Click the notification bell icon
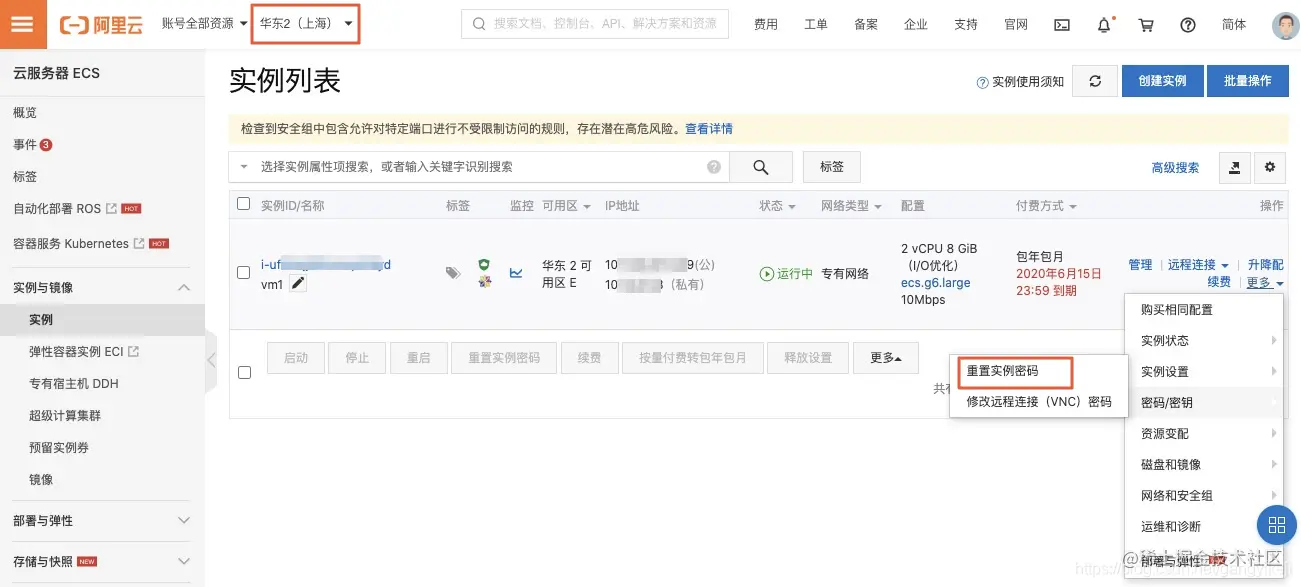Image resolution: width=1301 pixels, height=587 pixels. click(x=1103, y=24)
